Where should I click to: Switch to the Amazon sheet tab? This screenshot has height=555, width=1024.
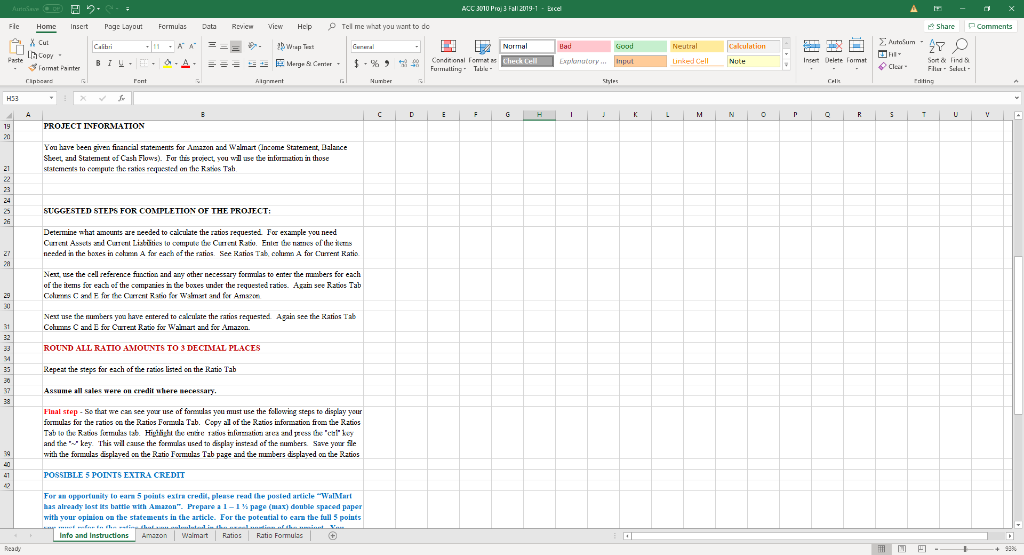tap(154, 535)
